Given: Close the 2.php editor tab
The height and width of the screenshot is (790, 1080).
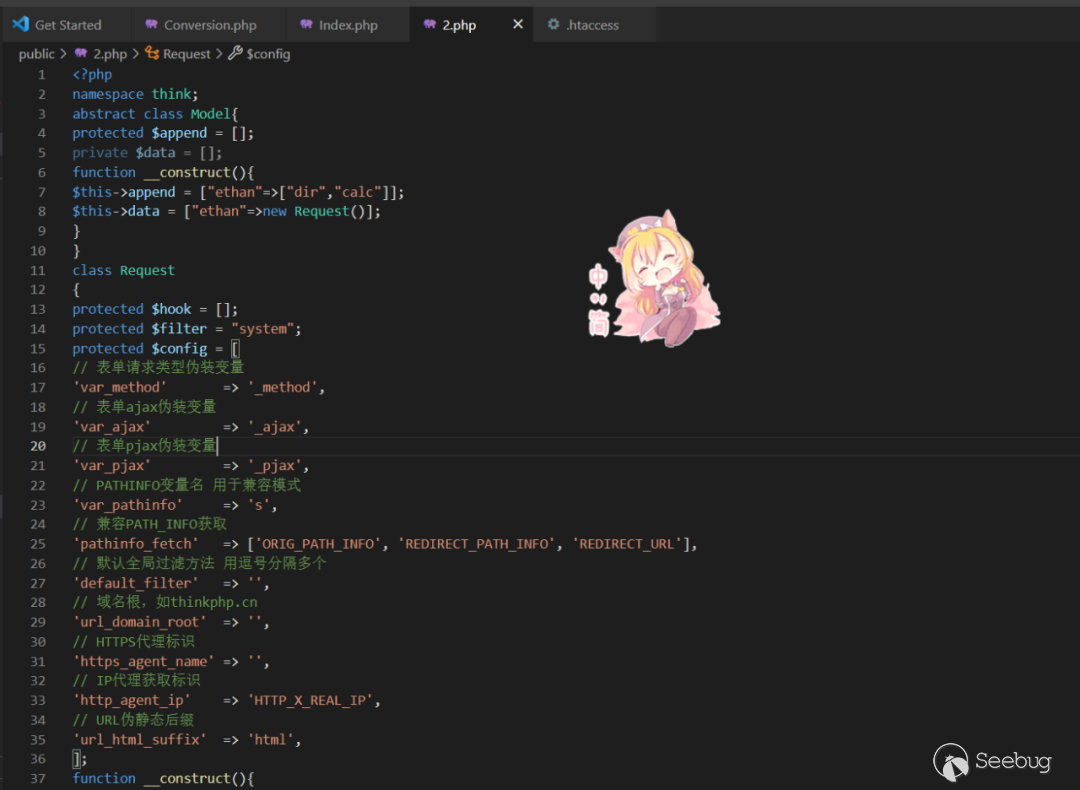Looking at the screenshot, I should (518, 24).
